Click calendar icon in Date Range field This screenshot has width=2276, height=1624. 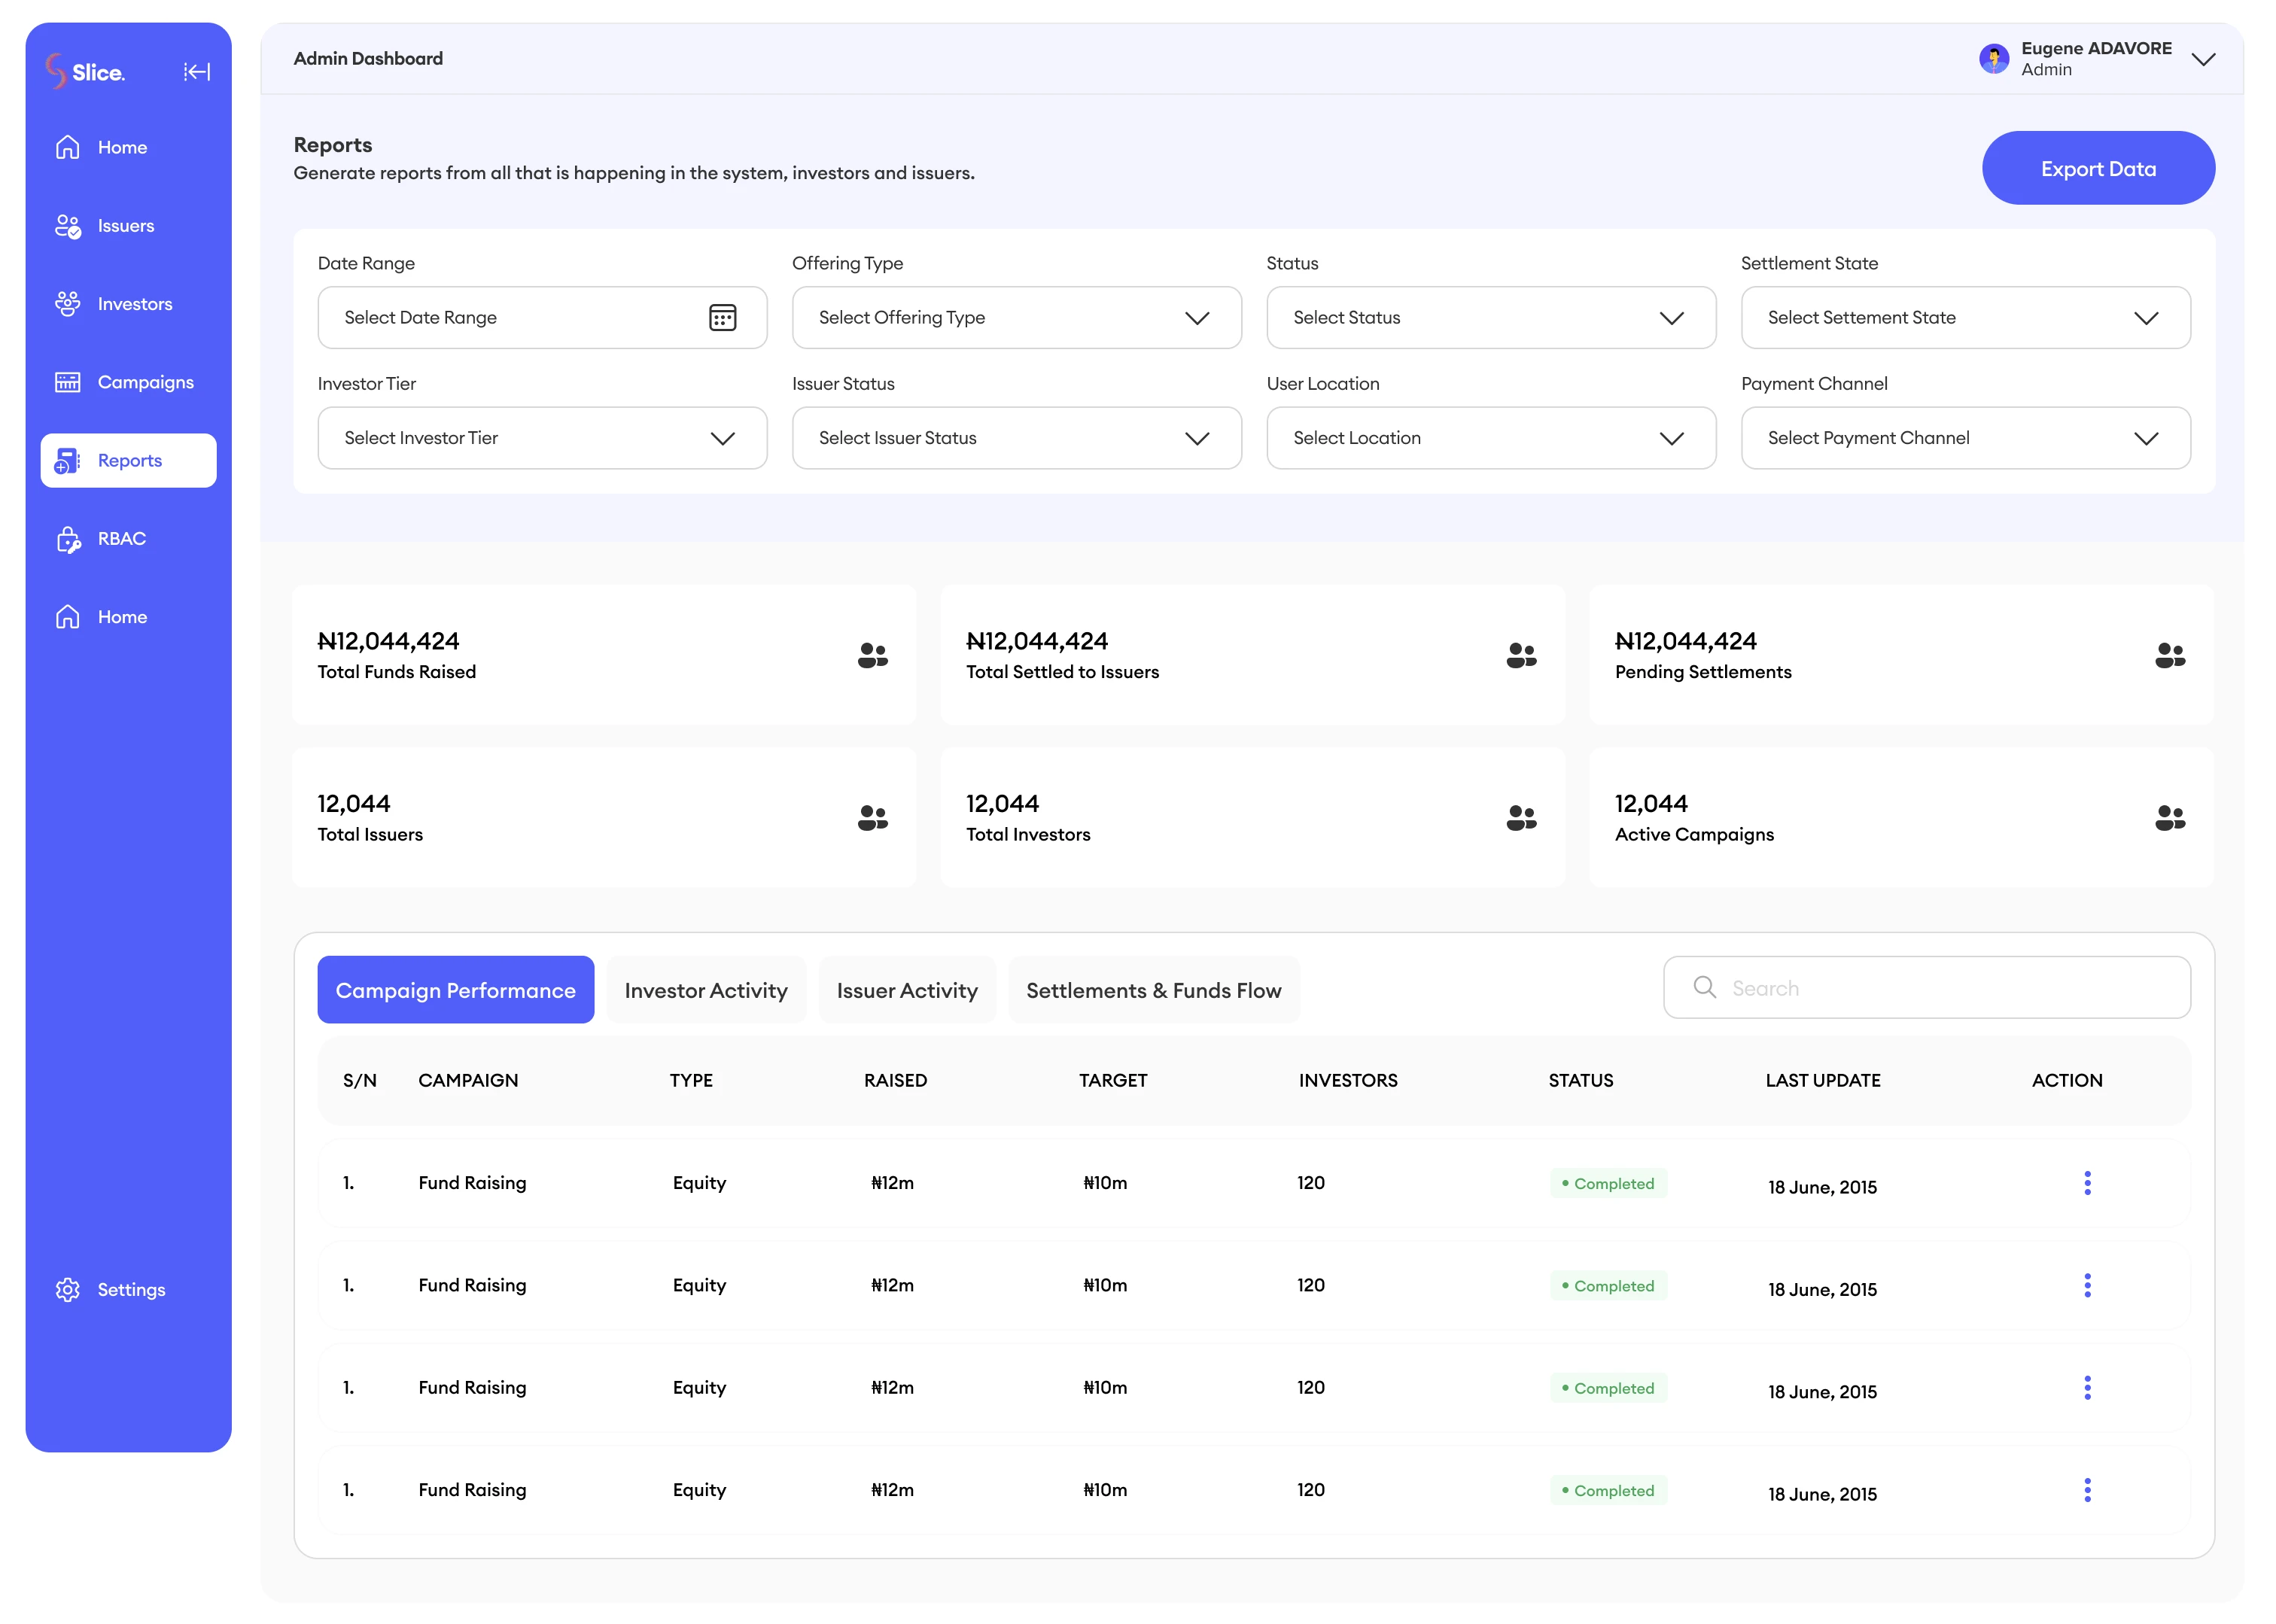pos(722,317)
